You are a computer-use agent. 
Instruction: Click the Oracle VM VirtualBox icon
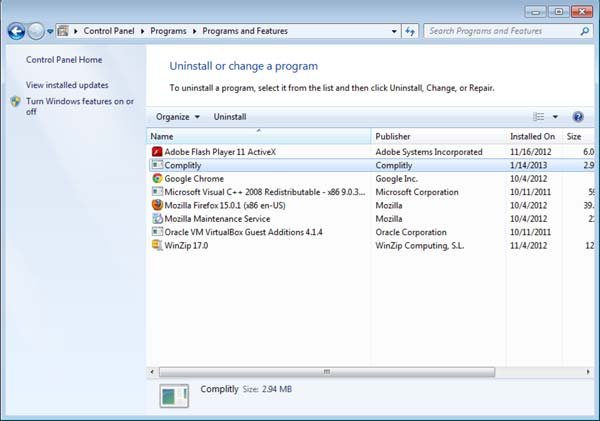157,232
